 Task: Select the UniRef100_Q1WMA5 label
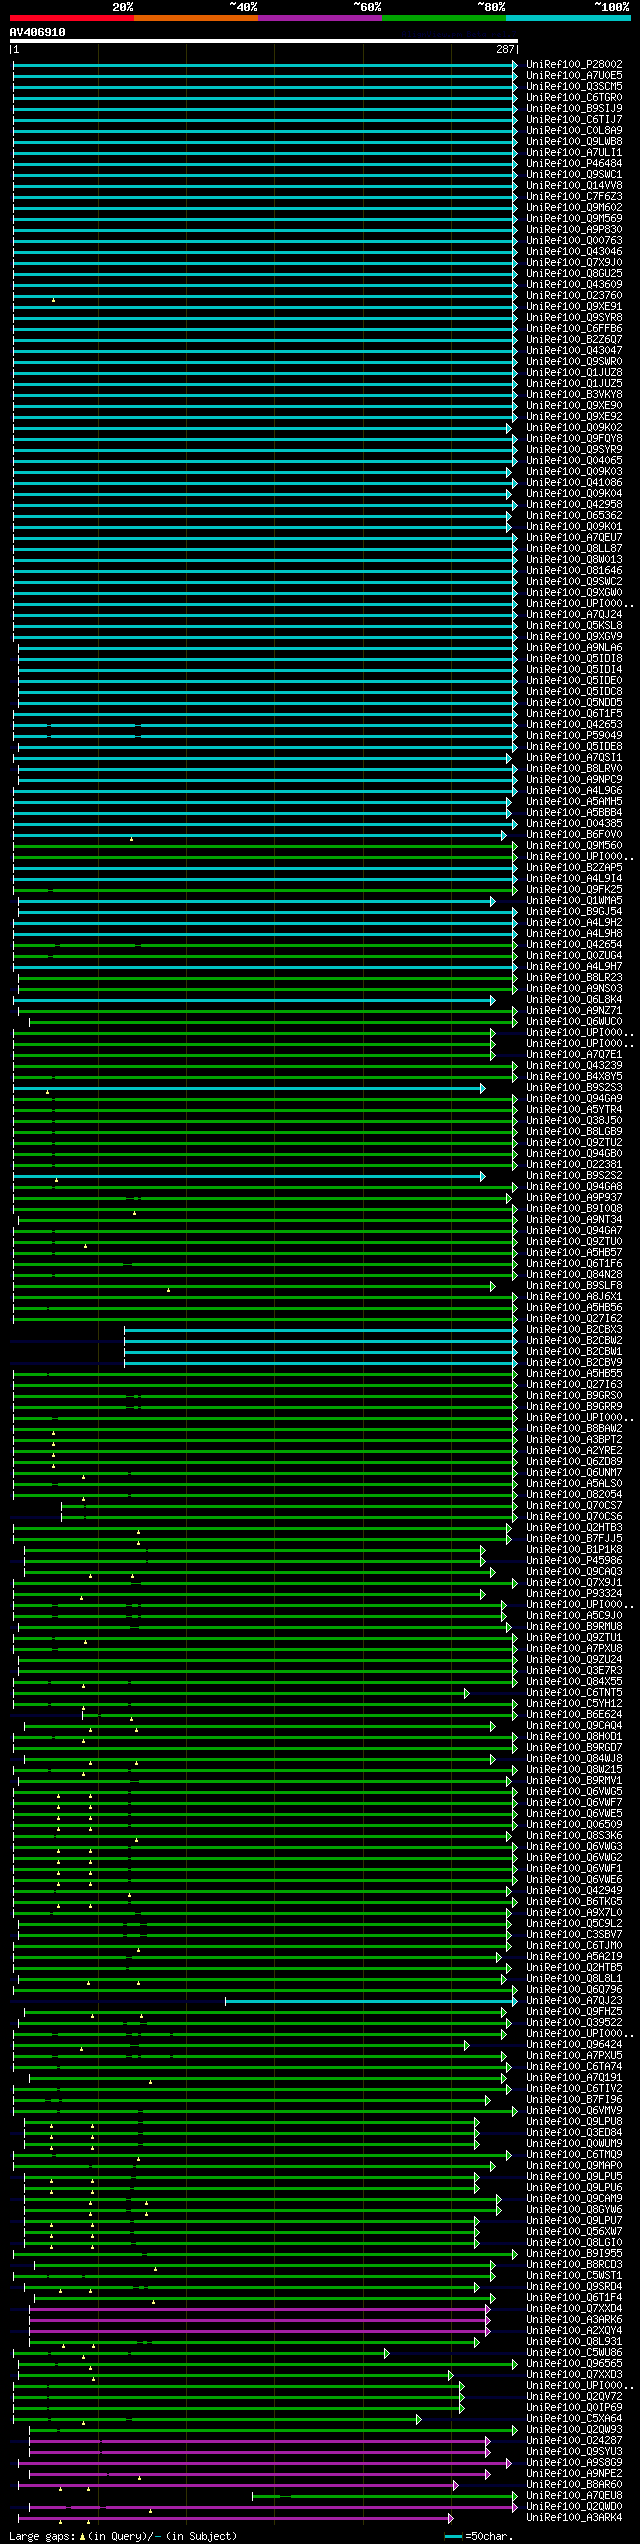(574, 901)
